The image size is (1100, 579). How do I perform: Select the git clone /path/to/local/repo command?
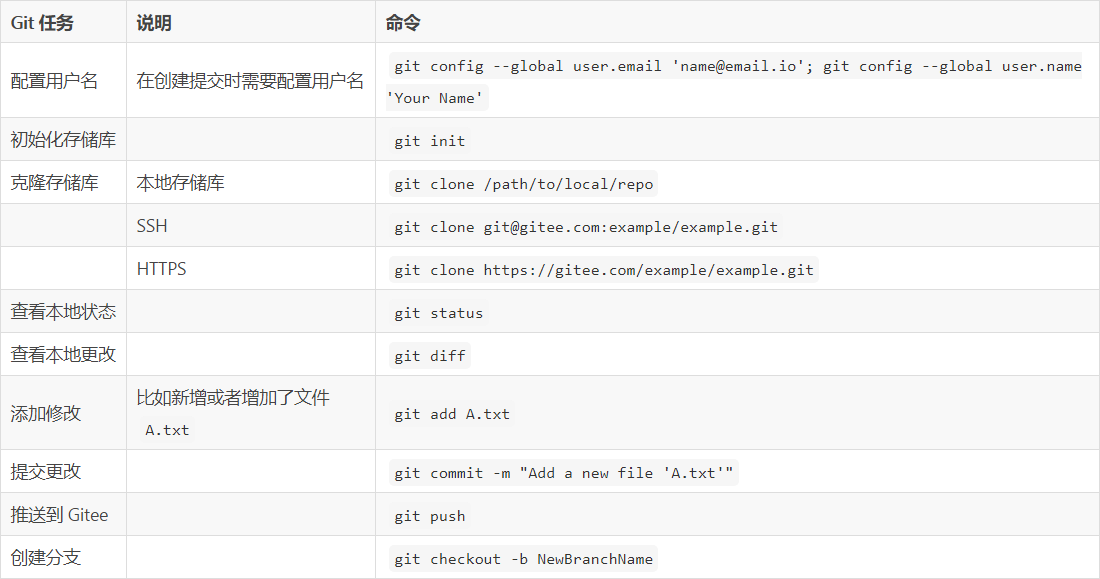tap(523, 184)
